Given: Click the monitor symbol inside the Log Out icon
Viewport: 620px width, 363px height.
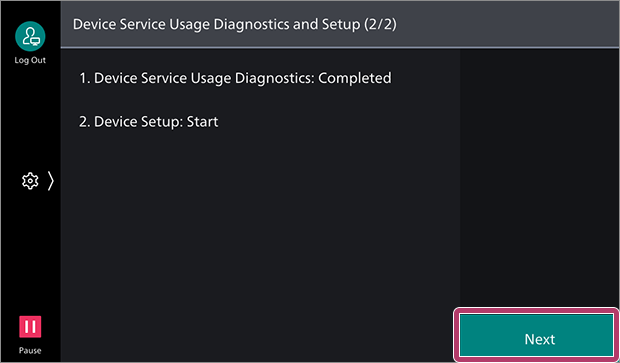Looking at the screenshot, I should pyautogui.click(x=36, y=40).
